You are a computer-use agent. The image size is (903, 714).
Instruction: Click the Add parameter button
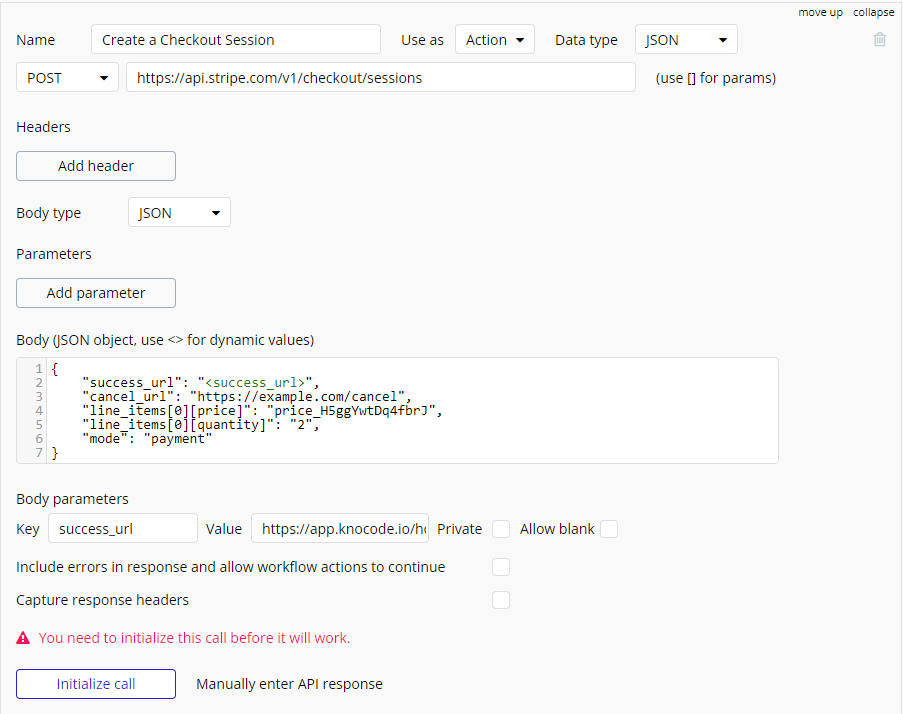95,293
